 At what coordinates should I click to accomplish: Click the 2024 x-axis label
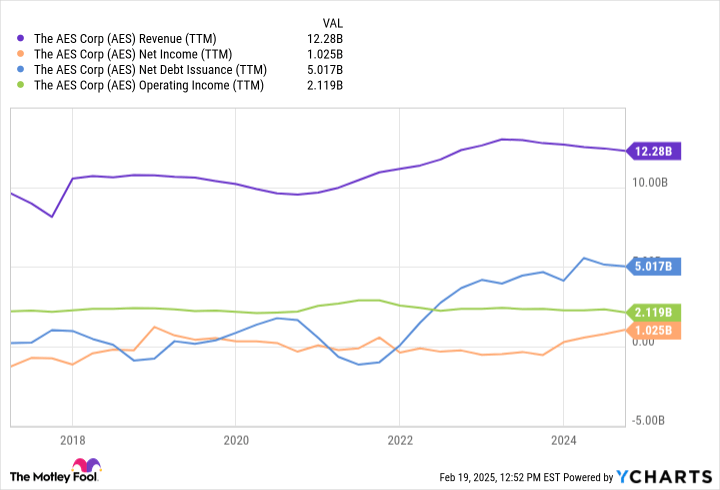pyautogui.click(x=563, y=441)
